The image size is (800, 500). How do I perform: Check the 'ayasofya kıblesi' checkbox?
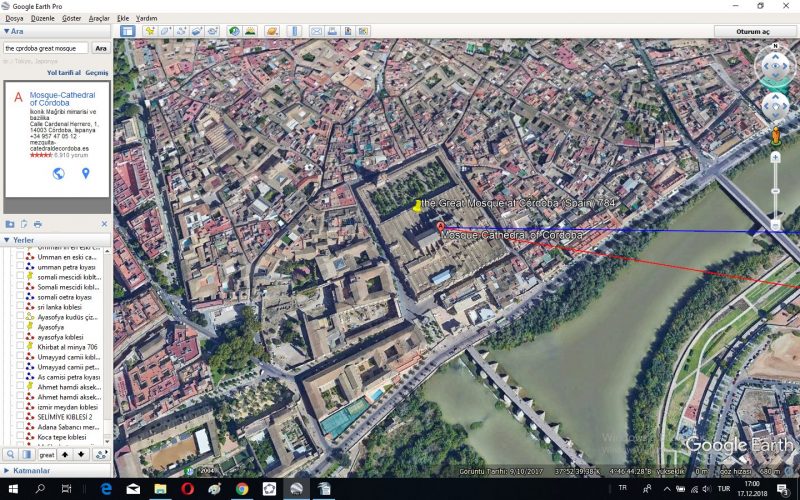pos(20,337)
